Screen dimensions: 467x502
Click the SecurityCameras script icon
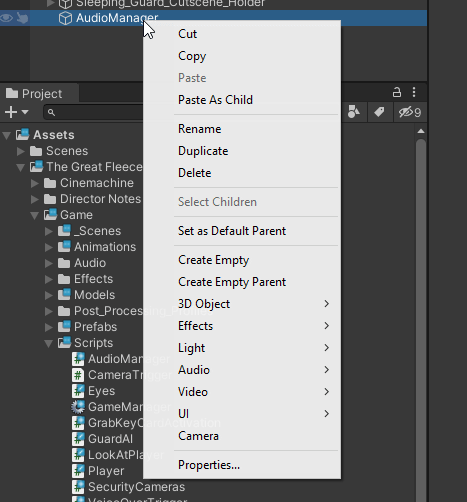(x=78, y=487)
